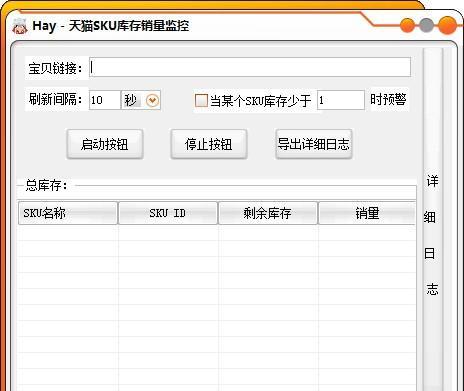This screenshot has width=464, height=391.
Task: Click the 停止按钮 stop button
Action: 209,144
